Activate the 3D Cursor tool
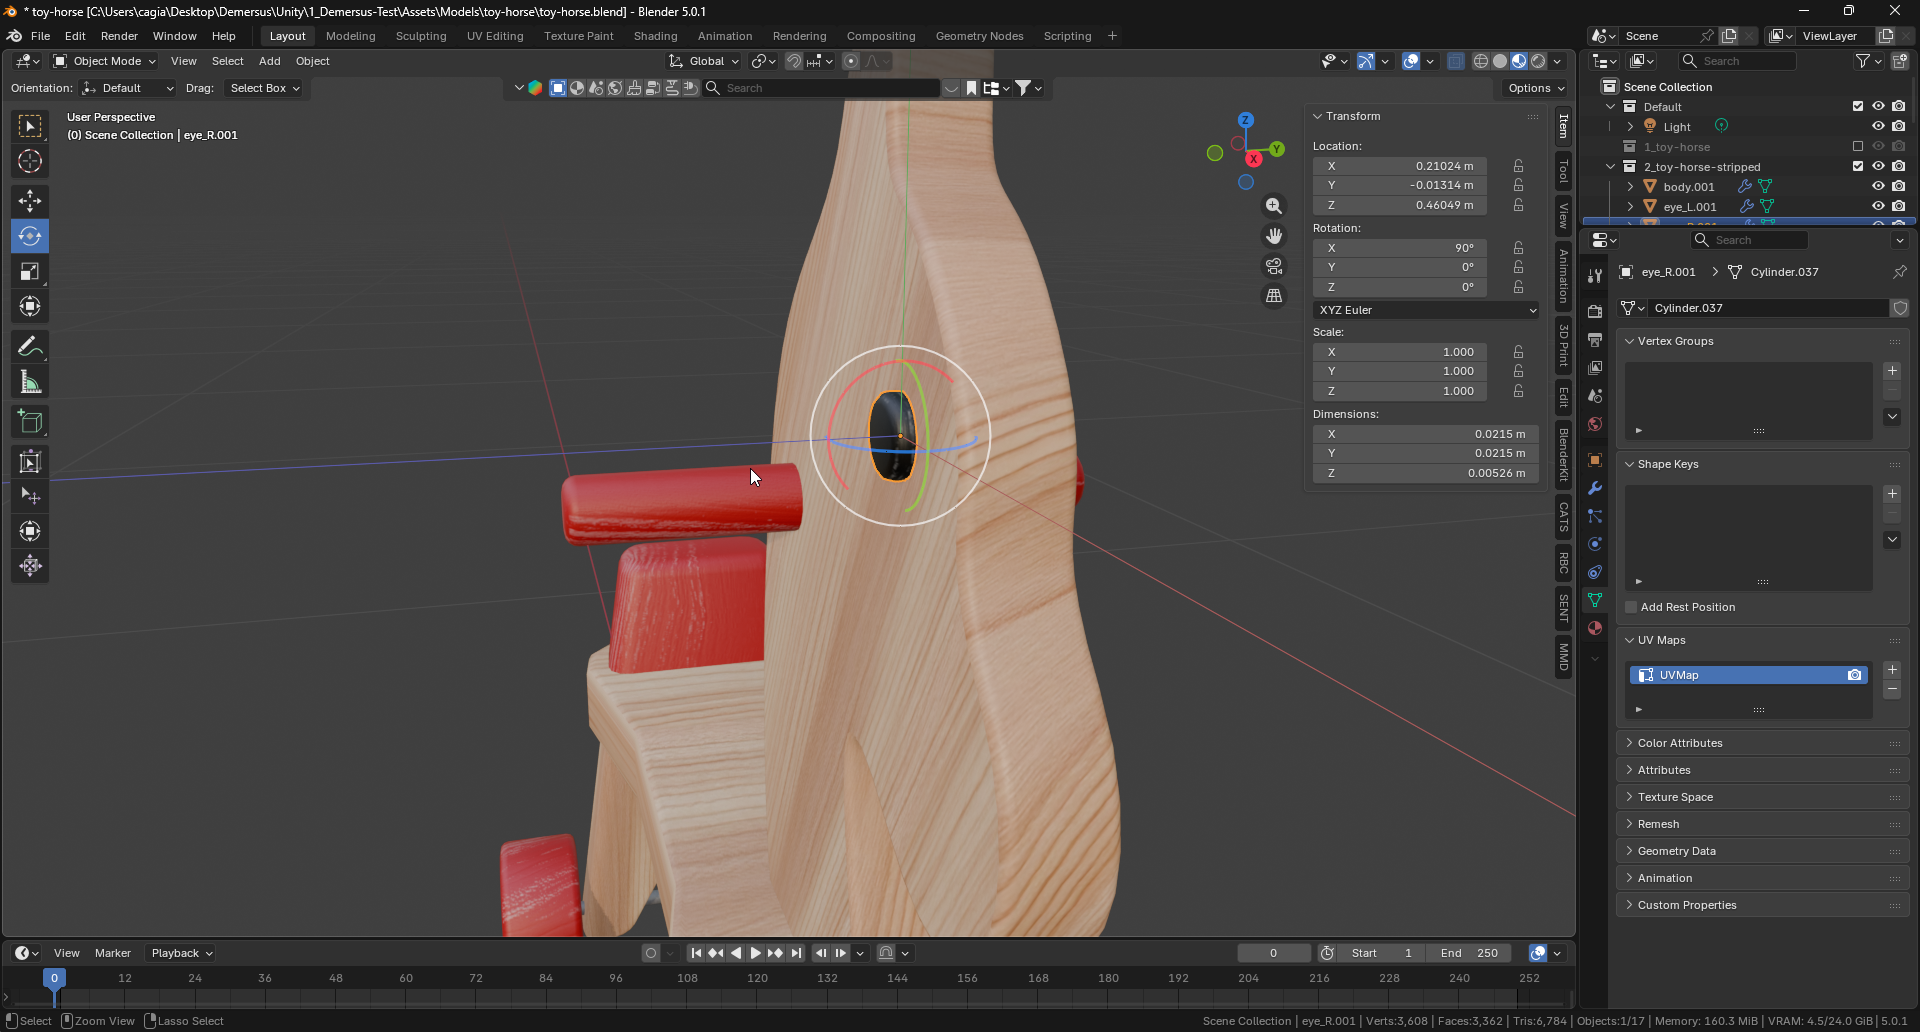This screenshot has height=1032, width=1920. tap(30, 161)
